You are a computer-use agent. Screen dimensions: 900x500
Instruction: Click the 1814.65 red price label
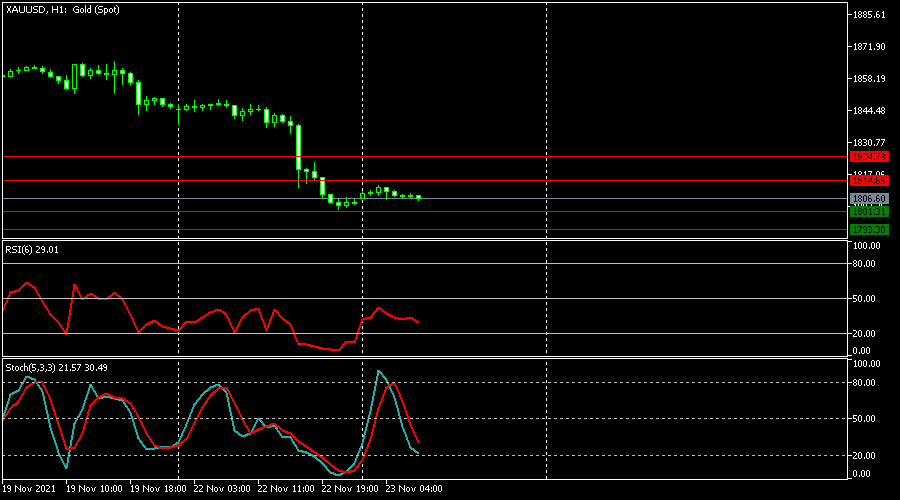pyautogui.click(x=869, y=181)
